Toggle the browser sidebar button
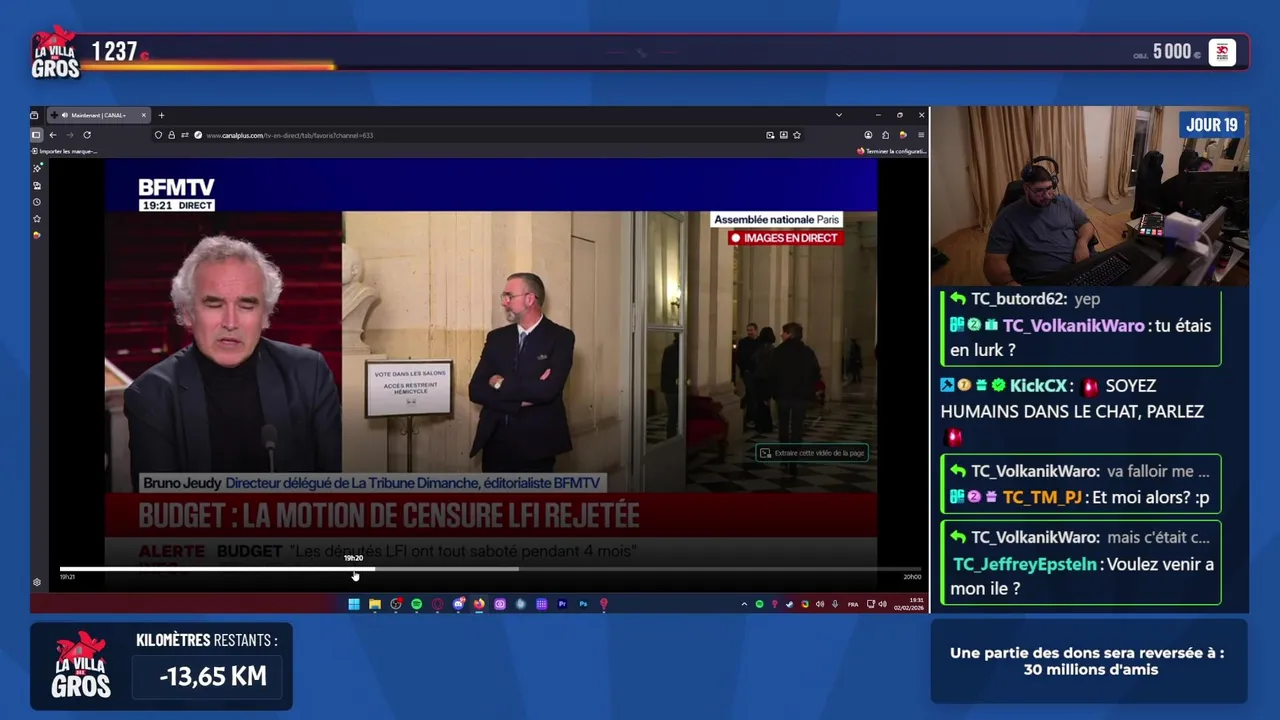The width and height of the screenshot is (1280, 720). (36, 135)
